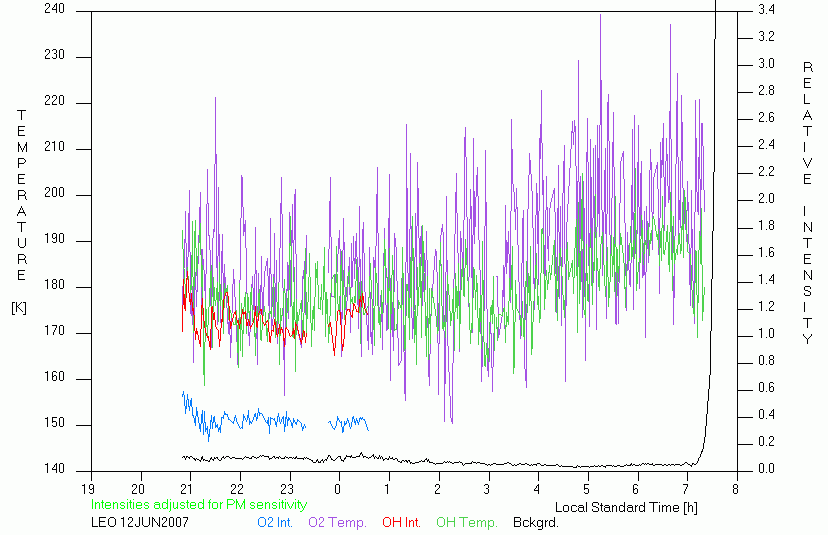The height and width of the screenshot is (535, 828).
Task: Click 'Intensities adjusted for PM sensitivity' note
Action: pos(199,505)
